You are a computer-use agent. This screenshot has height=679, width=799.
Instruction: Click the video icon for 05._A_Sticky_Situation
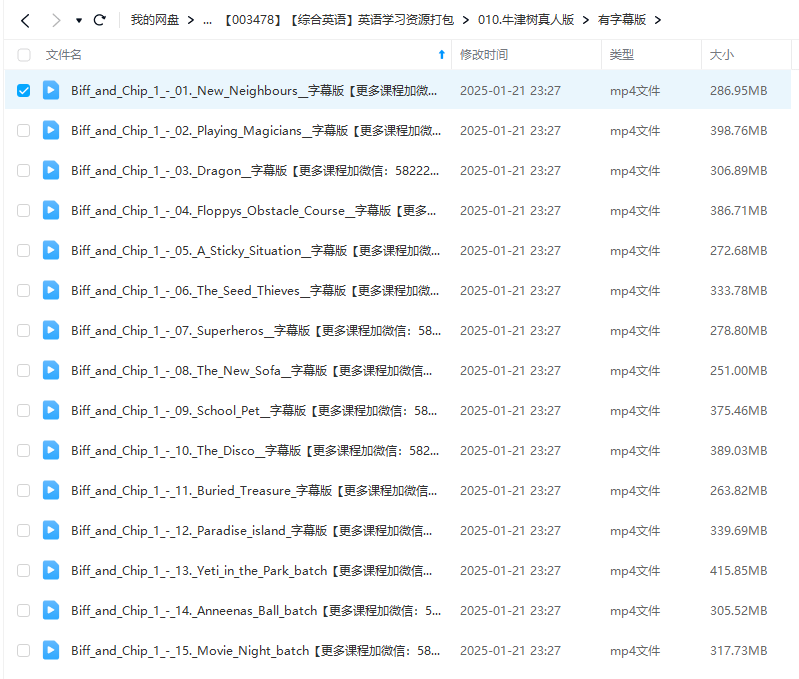point(50,250)
